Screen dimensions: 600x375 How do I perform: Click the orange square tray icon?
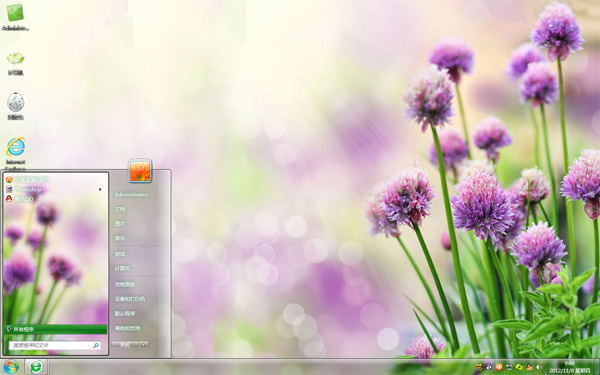click(x=499, y=367)
